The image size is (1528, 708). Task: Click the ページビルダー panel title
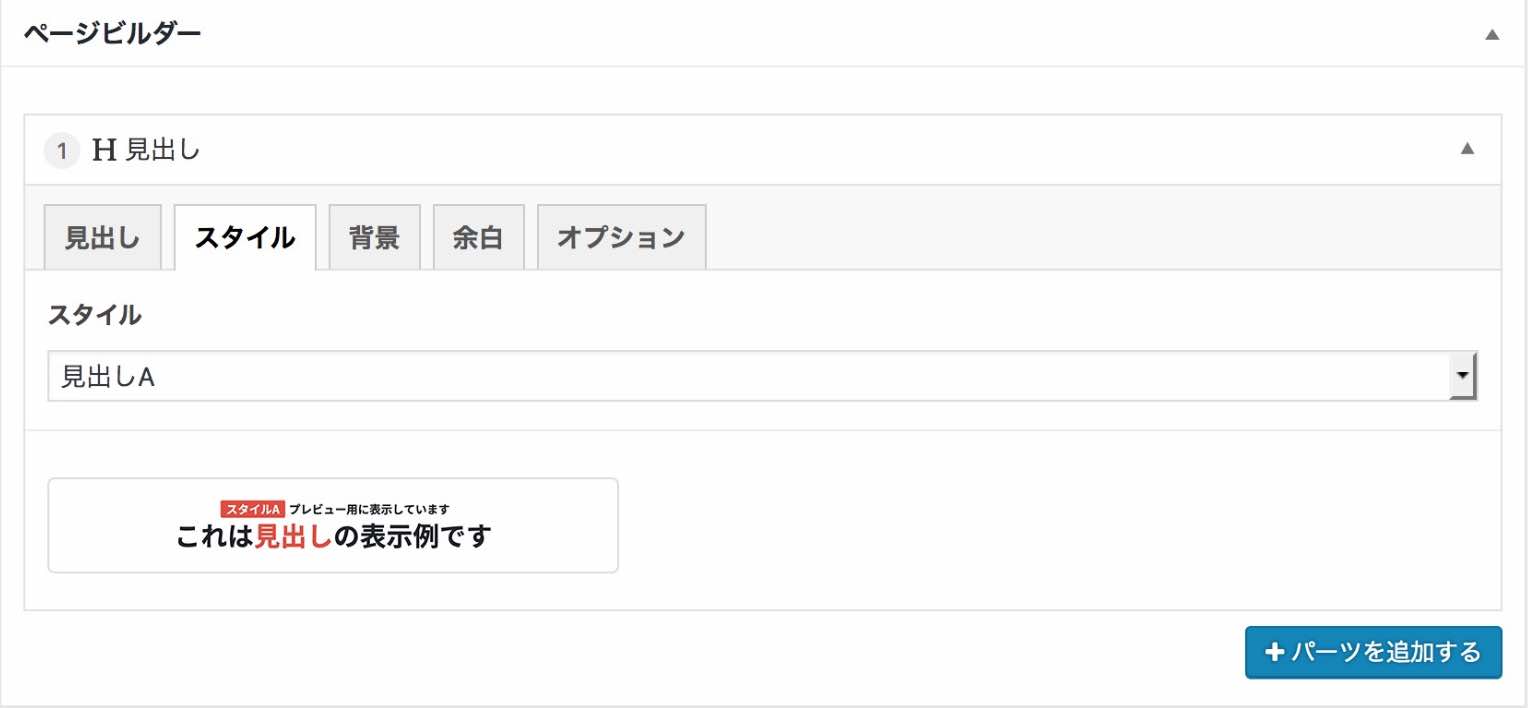pos(112,33)
